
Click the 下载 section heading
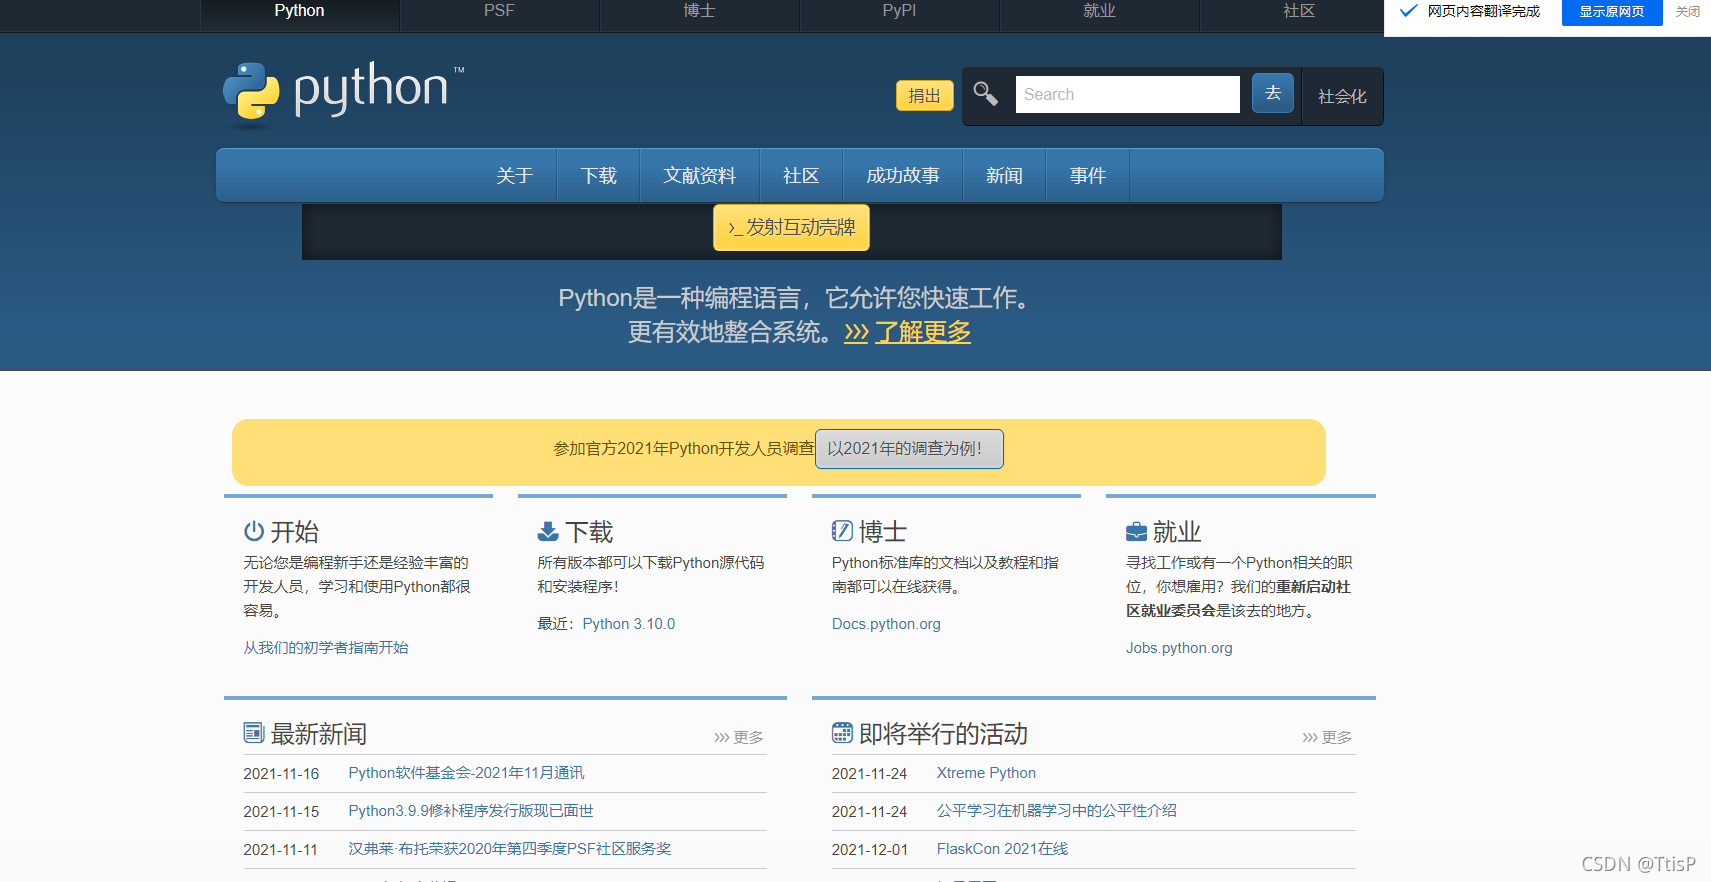589,532
